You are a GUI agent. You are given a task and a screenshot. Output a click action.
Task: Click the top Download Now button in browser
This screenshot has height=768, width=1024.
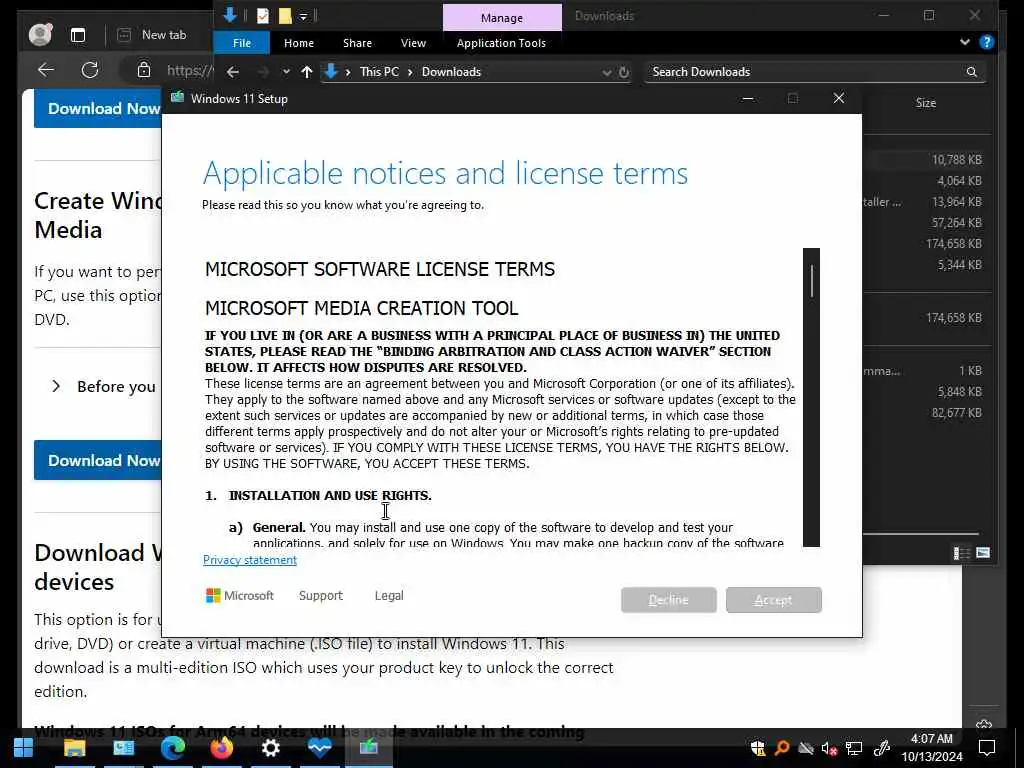click(x=98, y=108)
